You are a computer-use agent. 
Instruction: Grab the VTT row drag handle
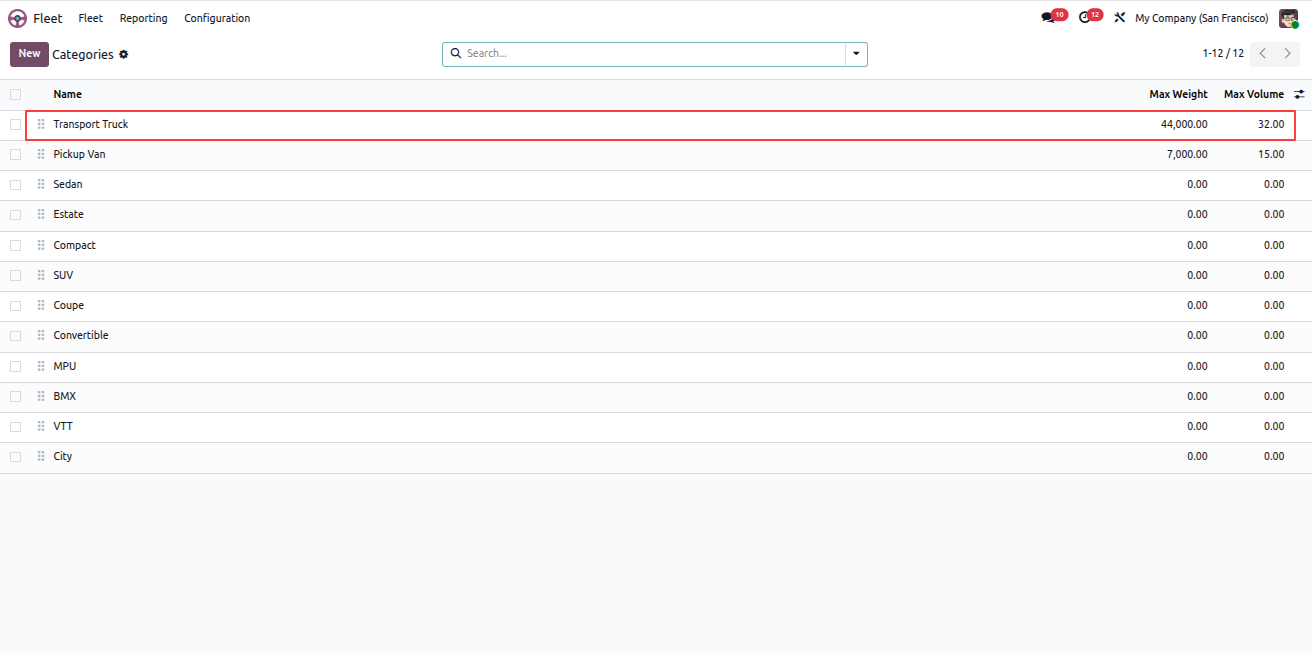(41, 426)
